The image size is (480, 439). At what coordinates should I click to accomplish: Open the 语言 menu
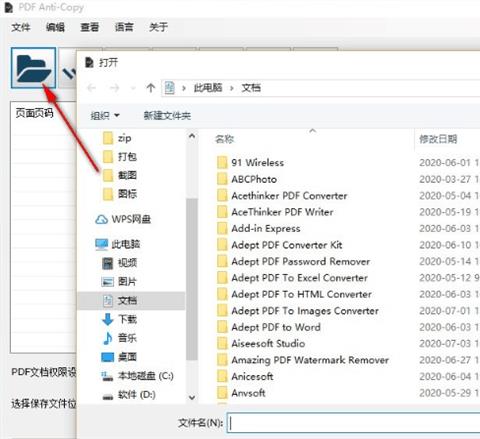point(124,27)
